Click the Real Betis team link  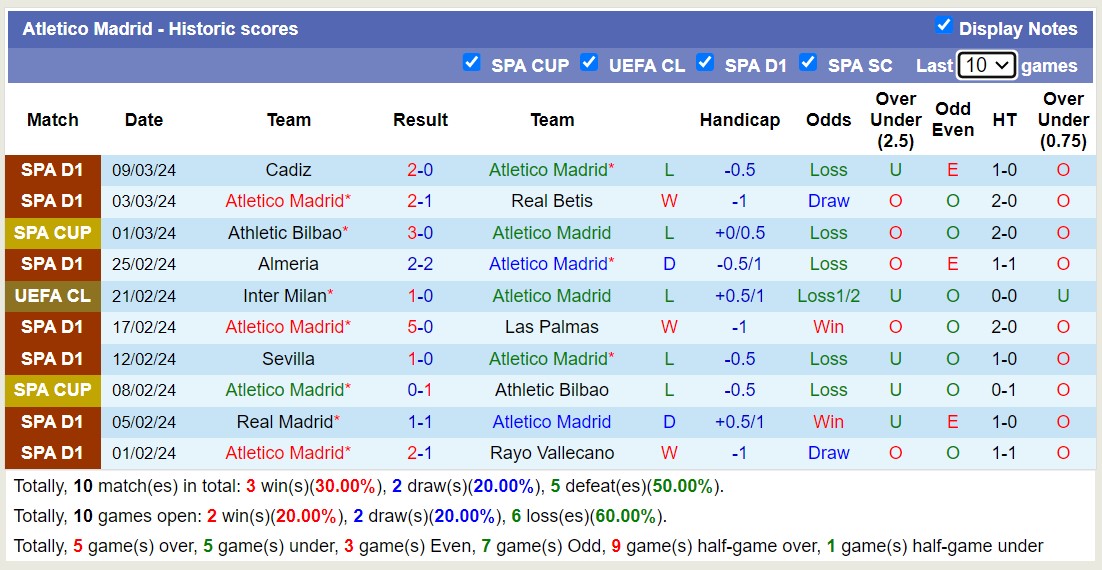(552, 201)
